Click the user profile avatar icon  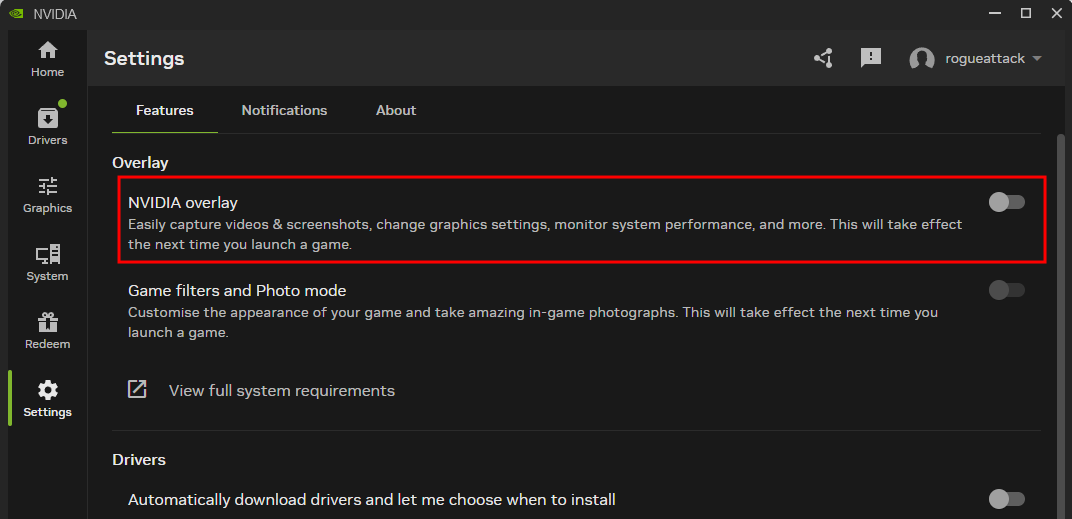pos(921,59)
